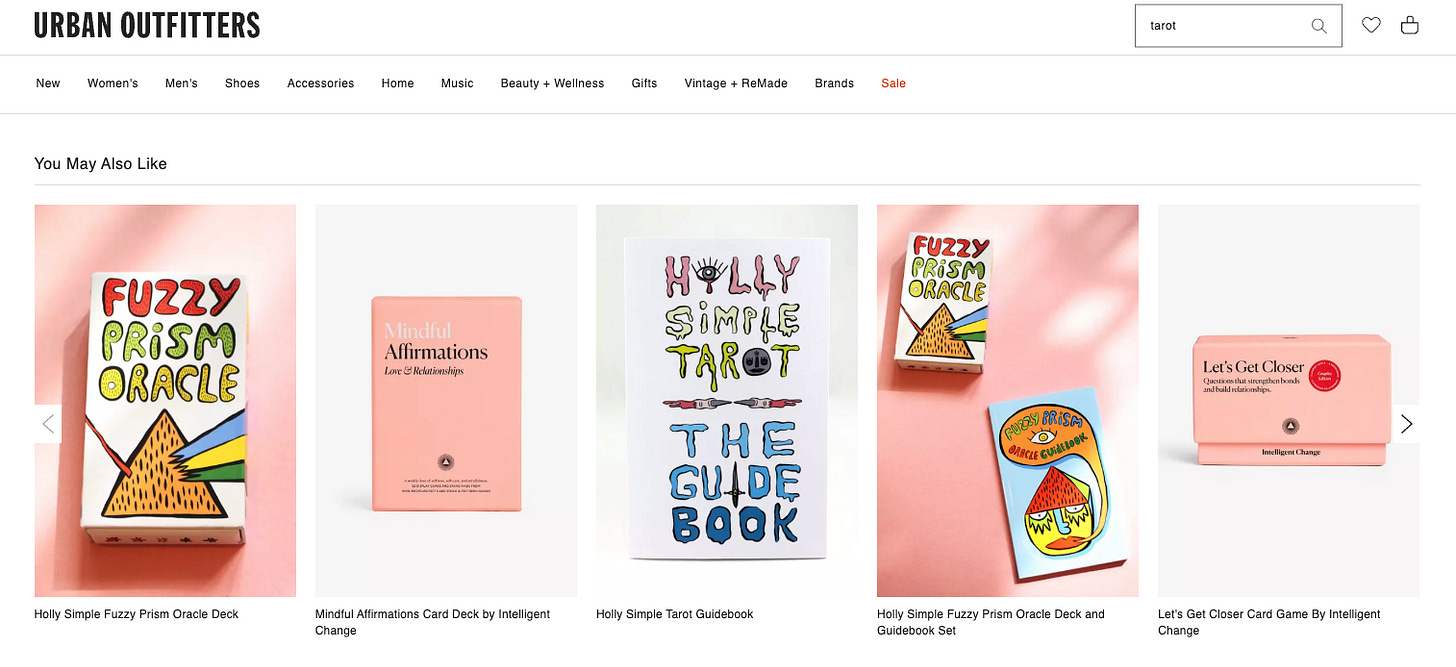
Task: Open the Home menu
Action: 397,83
